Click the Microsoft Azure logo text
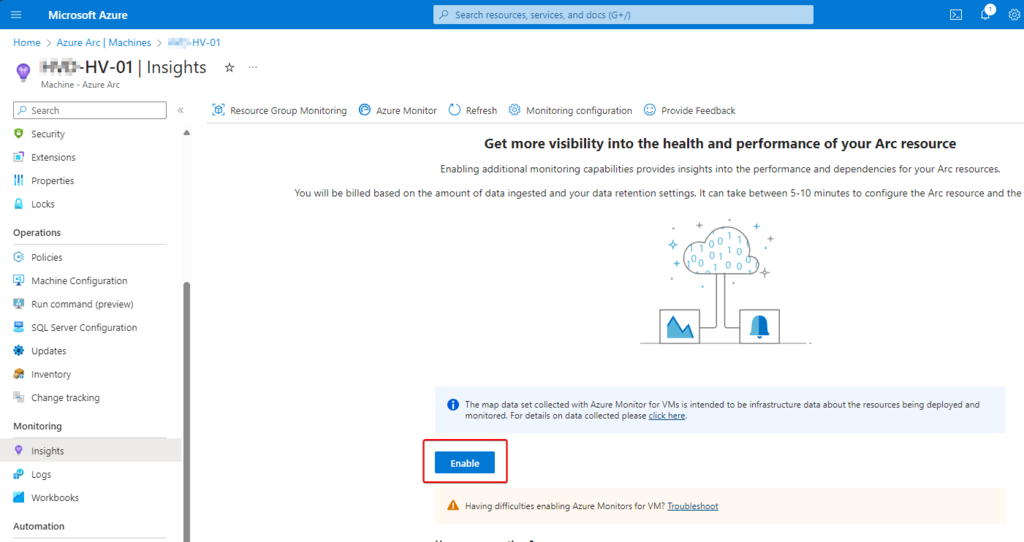The height and width of the screenshot is (542, 1024). pos(88,14)
